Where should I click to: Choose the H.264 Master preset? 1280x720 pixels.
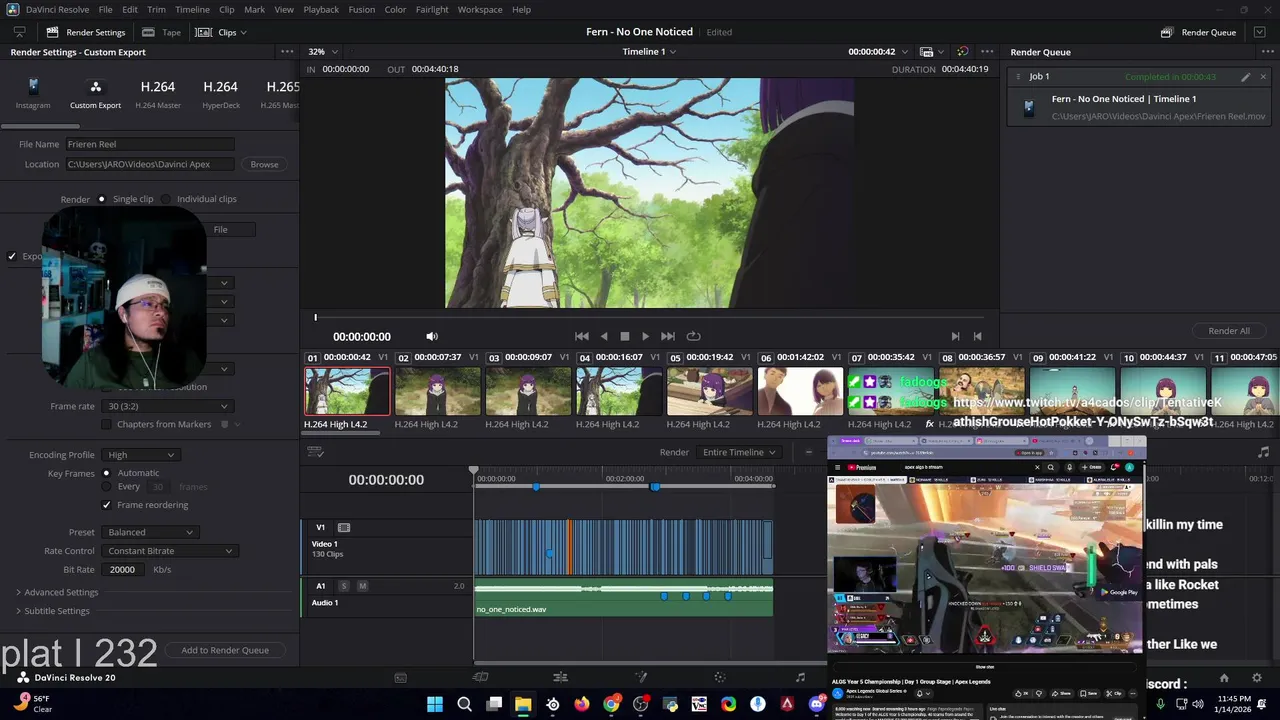[158, 94]
